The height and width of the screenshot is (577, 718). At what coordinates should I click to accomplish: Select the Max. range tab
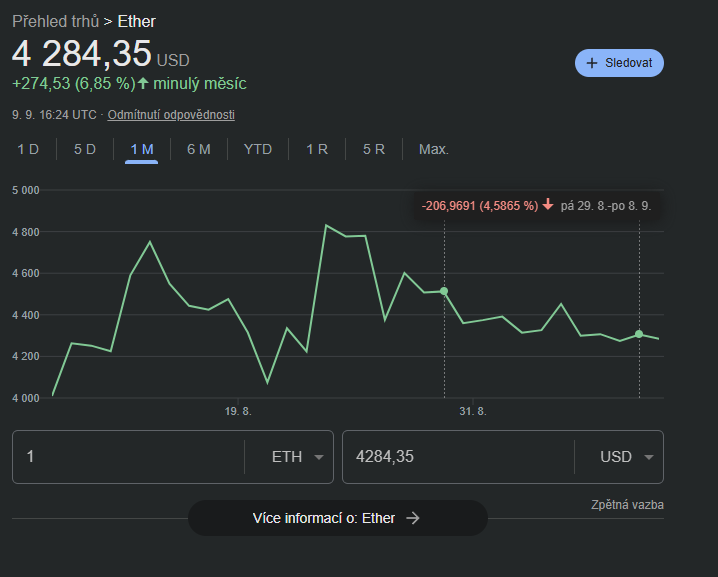point(434,149)
